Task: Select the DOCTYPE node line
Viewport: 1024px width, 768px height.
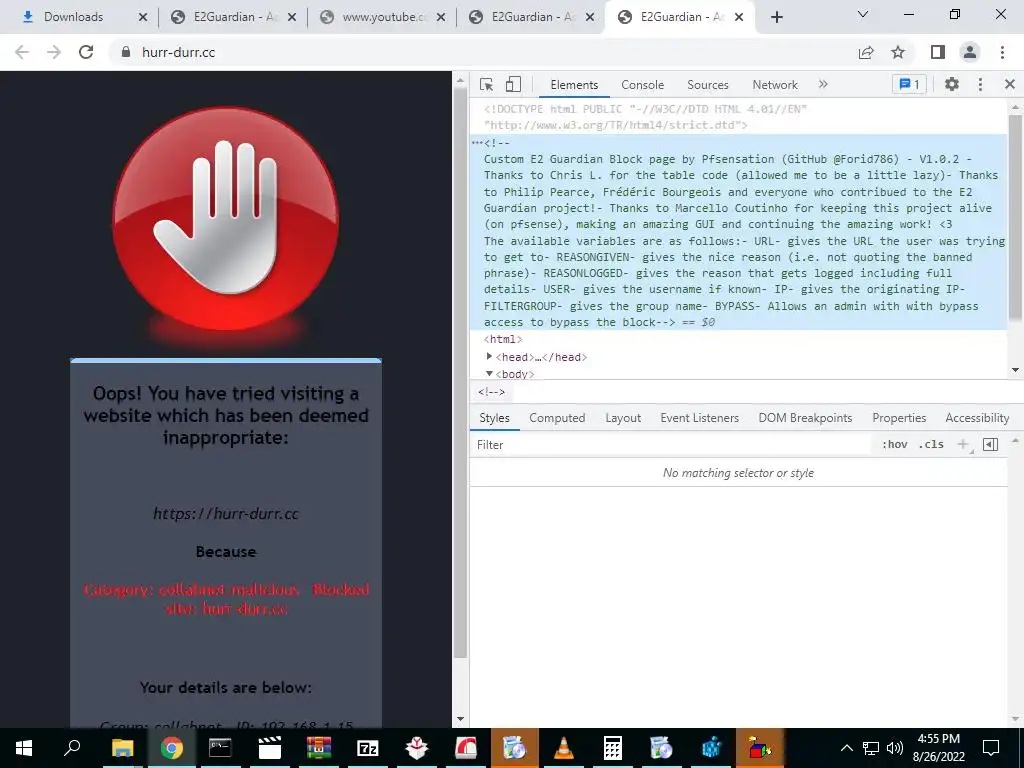Action: pyautogui.click(x=646, y=117)
